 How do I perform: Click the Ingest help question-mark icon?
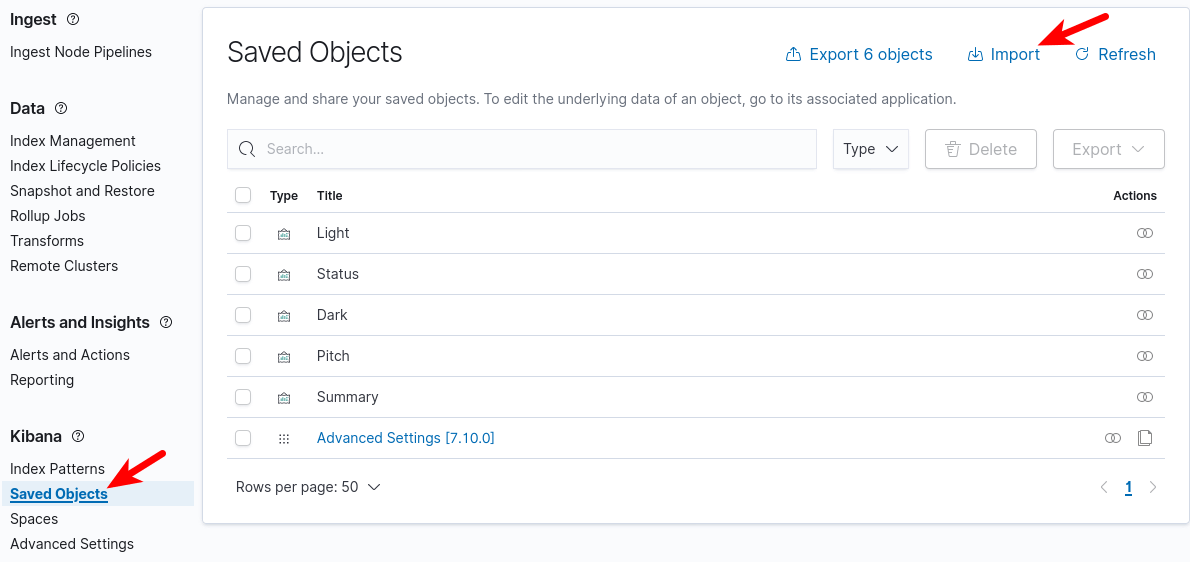click(x=72, y=19)
